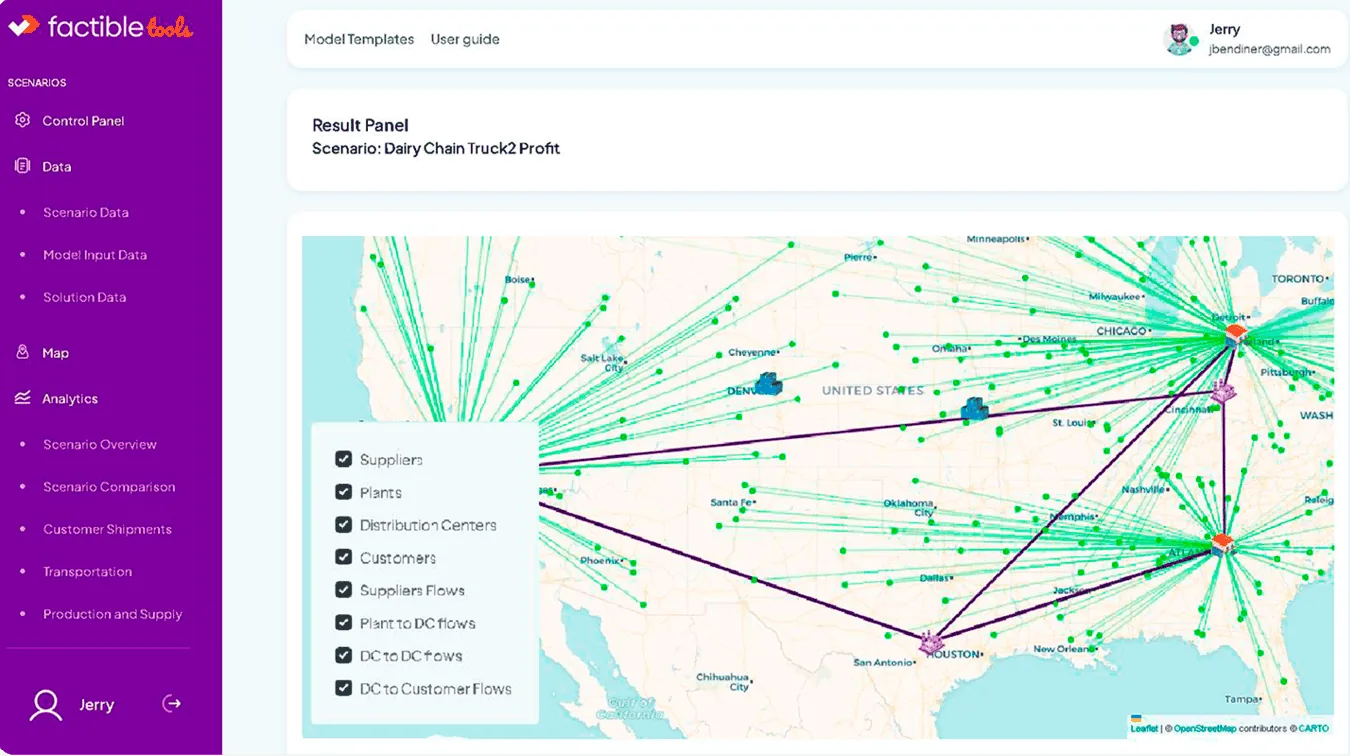Open Scenario Comparison analytics
This screenshot has height=756, width=1350.
point(109,487)
